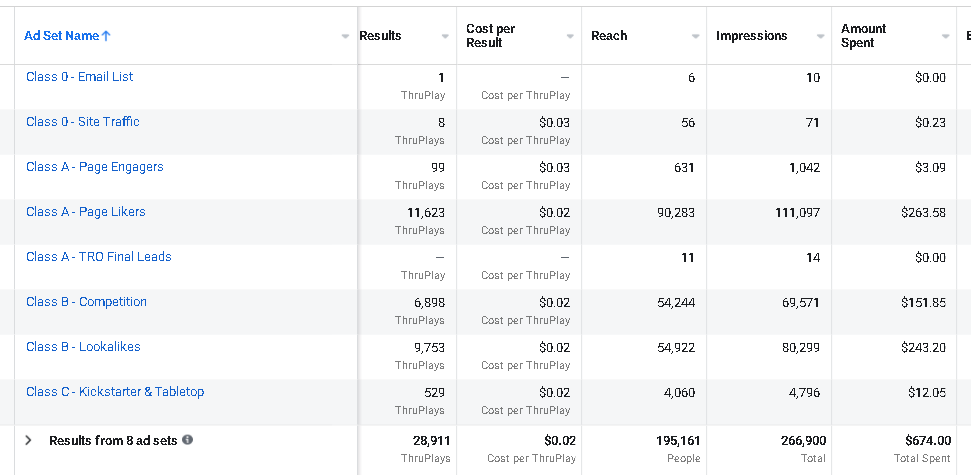Open the Class 0 - Site Traffic ad set
971x475 pixels.
(x=82, y=122)
